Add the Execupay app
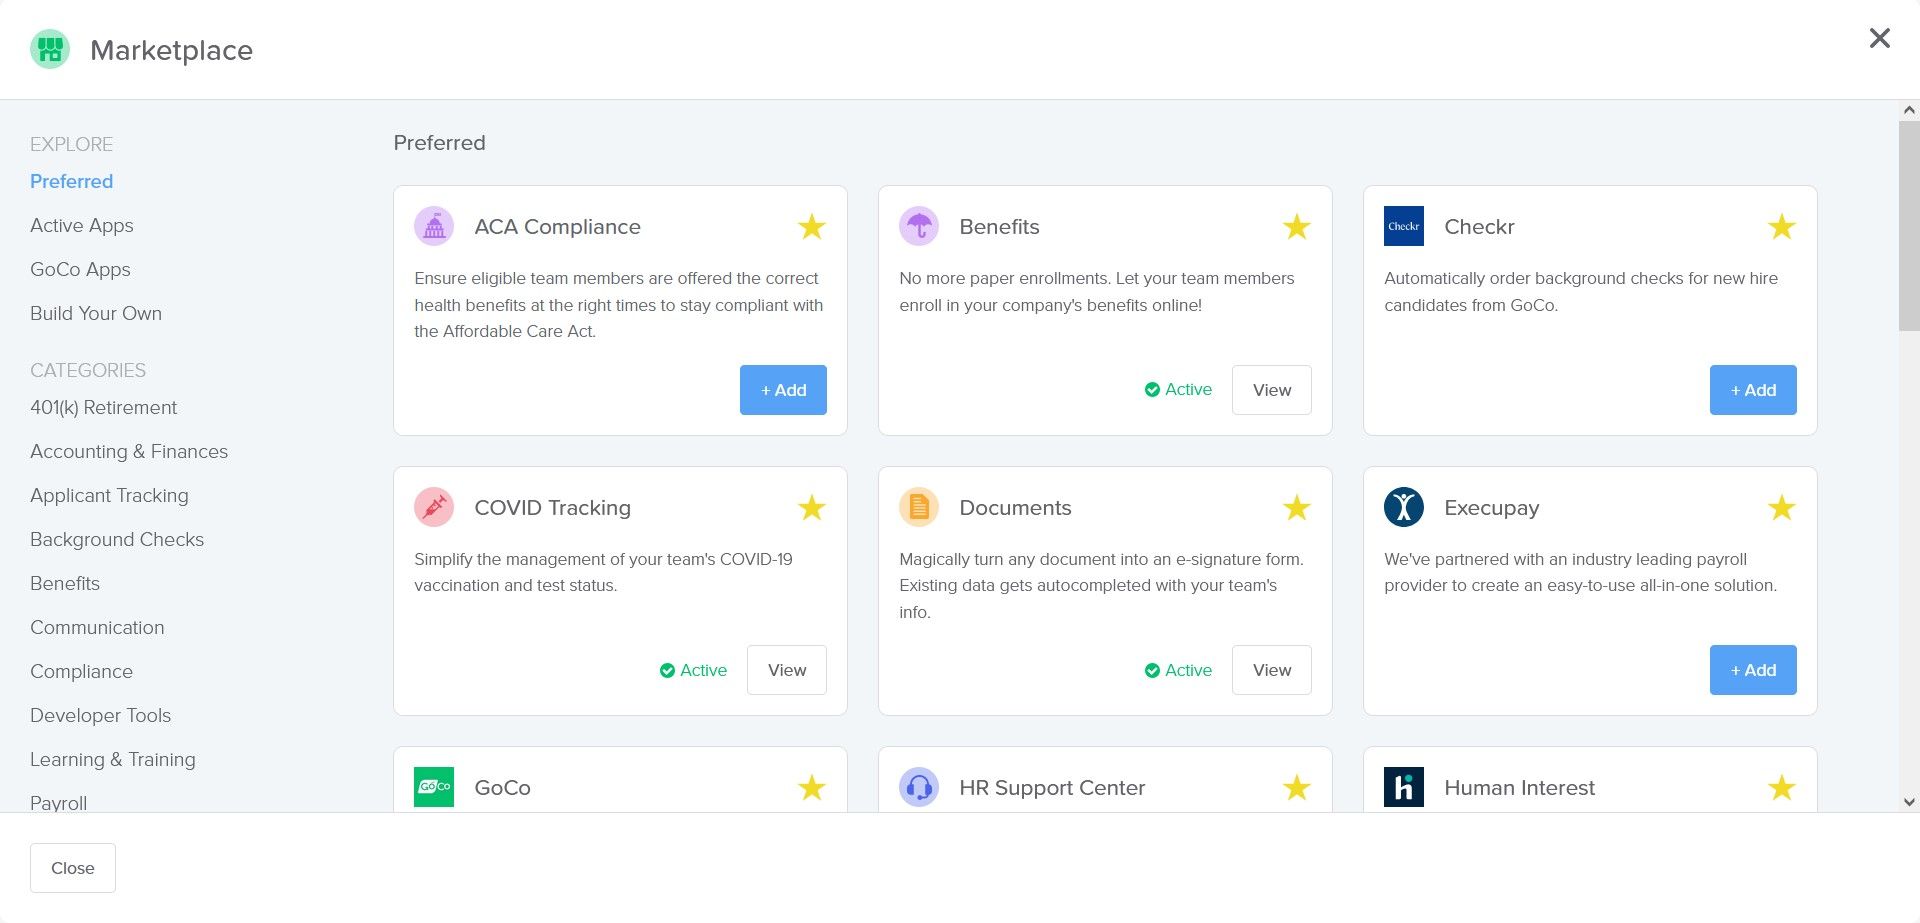Image resolution: width=1920 pixels, height=923 pixels. [x=1753, y=670]
